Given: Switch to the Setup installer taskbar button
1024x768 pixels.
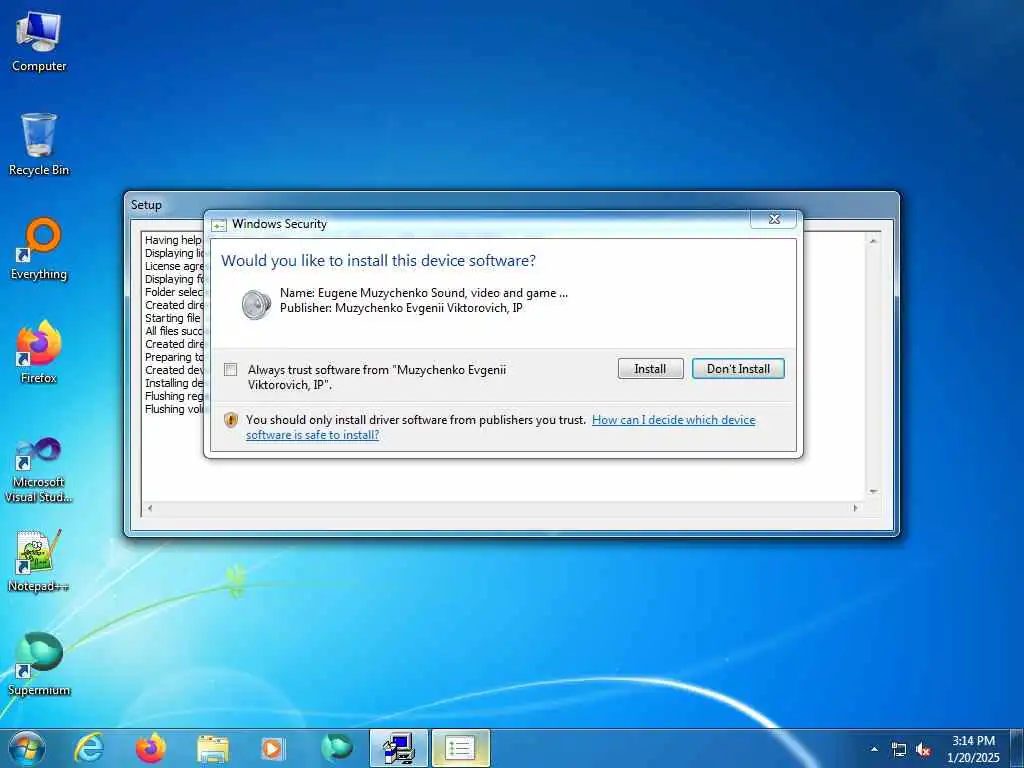Looking at the screenshot, I should pyautogui.click(x=399, y=748).
